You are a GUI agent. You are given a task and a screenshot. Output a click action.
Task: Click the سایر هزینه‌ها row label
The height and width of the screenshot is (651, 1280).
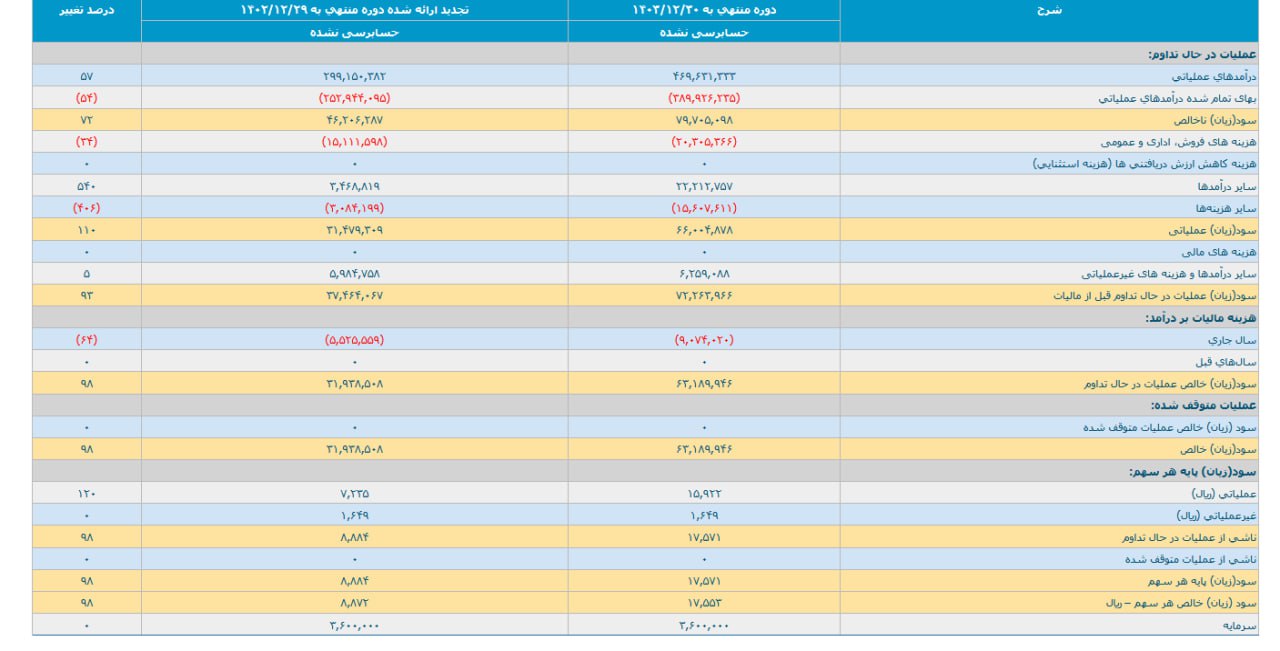(1226, 208)
